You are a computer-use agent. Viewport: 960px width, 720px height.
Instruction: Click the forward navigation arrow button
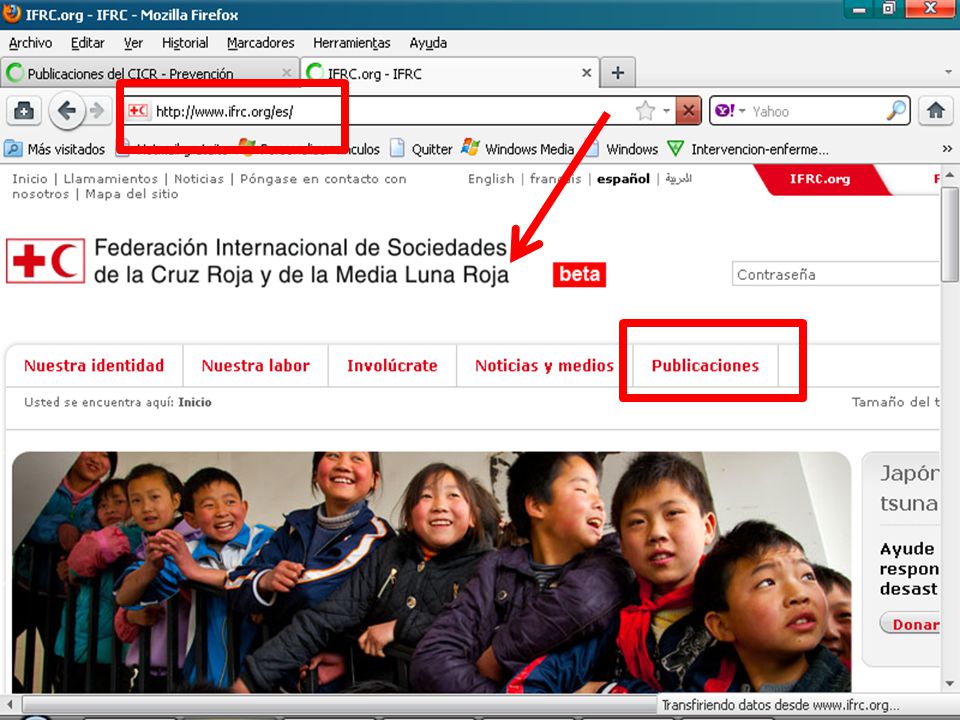pyautogui.click(x=97, y=111)
